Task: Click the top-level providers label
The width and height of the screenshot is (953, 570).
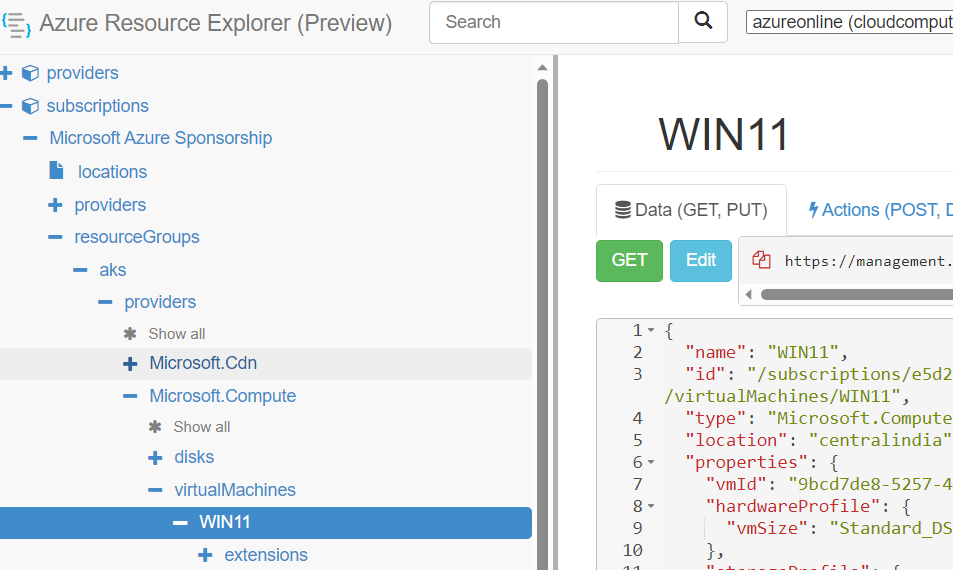Action: 83,74
